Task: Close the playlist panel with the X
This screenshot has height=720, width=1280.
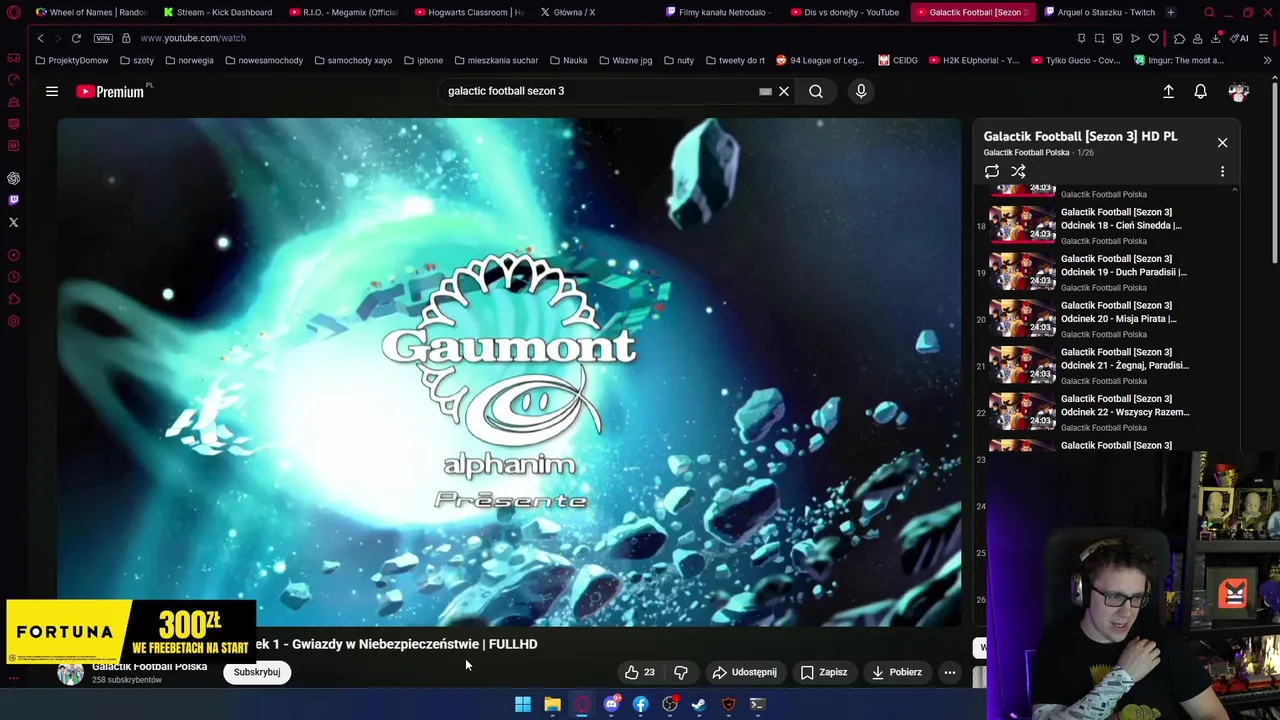Action: 1222,143
